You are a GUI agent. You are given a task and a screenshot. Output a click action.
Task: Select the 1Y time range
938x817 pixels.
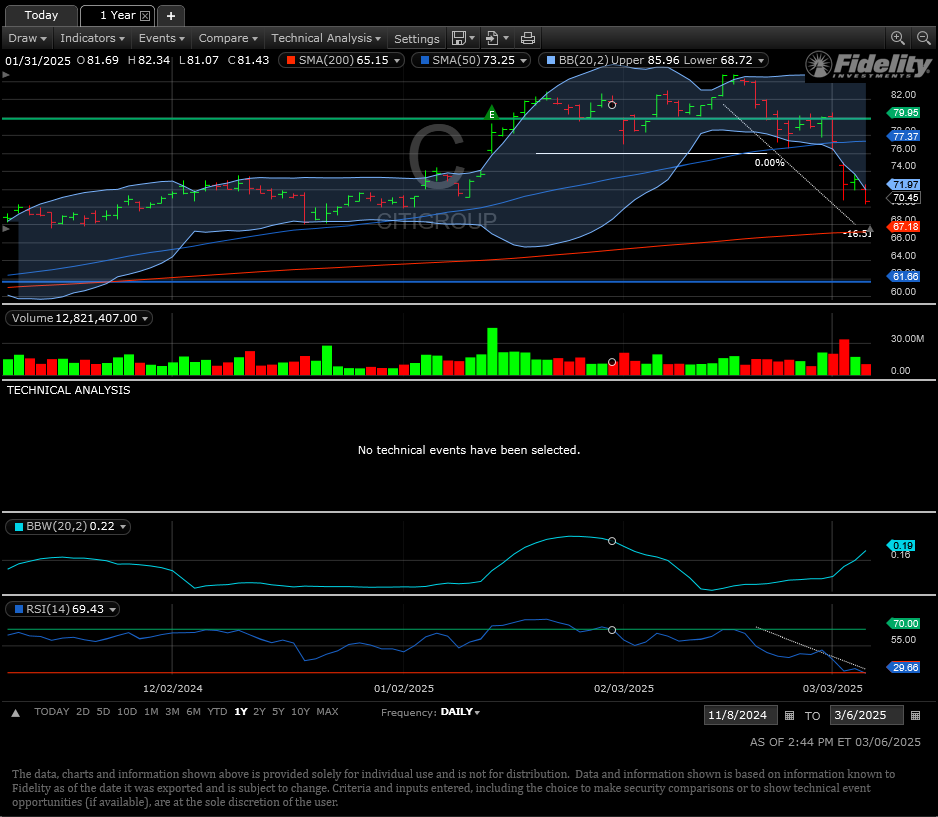[240, 712]
